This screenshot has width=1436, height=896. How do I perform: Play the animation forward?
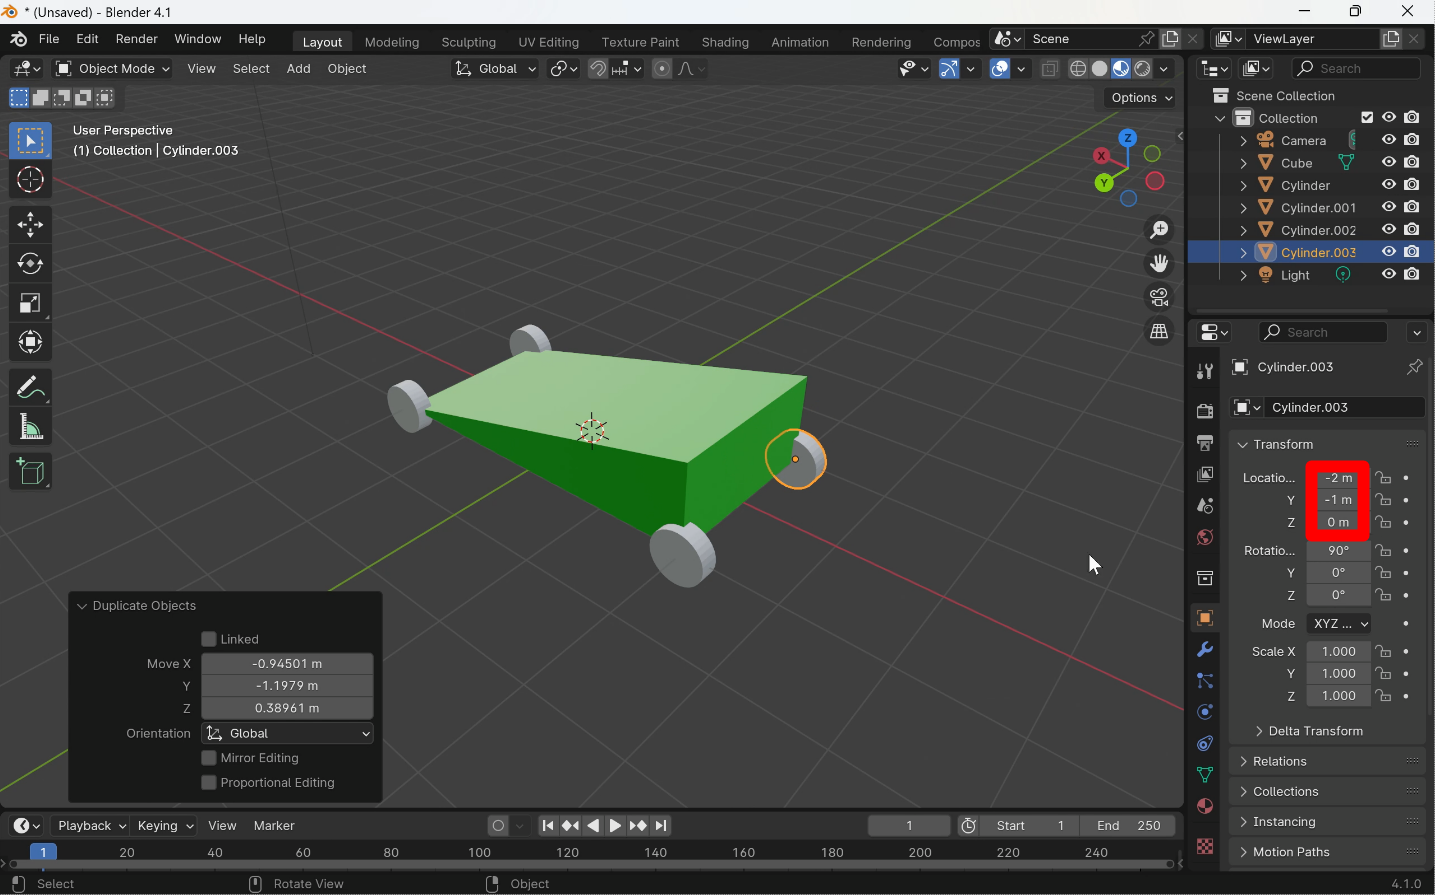point(616,826)
